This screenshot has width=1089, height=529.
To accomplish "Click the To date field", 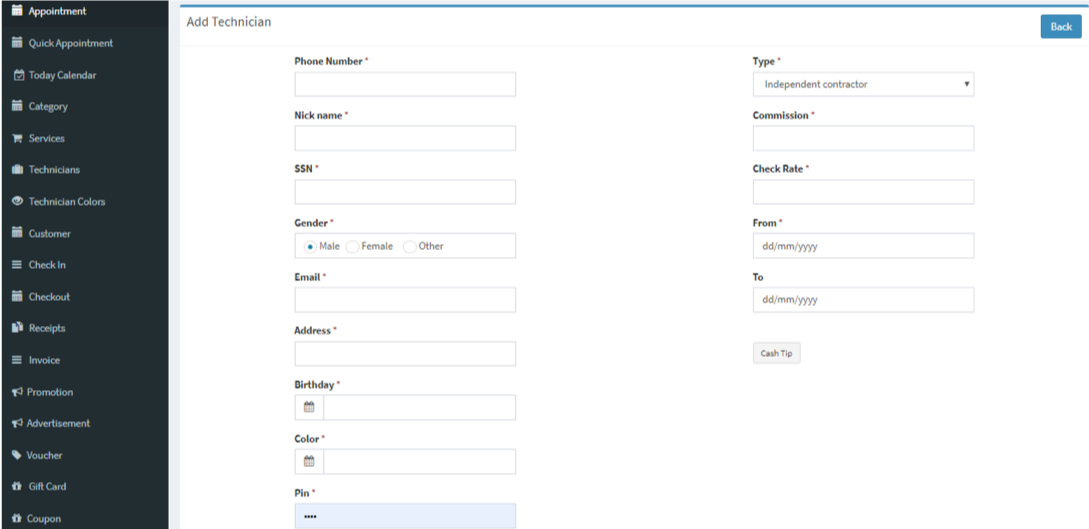I will (x=863, y=300).
